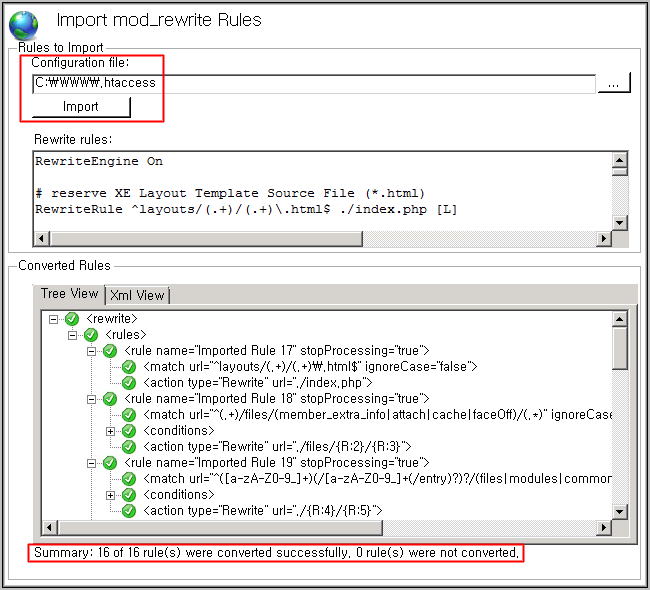This screenshot has width=650, height=590.
Task: Click Rewrite rules horizontal scrollbar thumb
Action: [206, 238]
